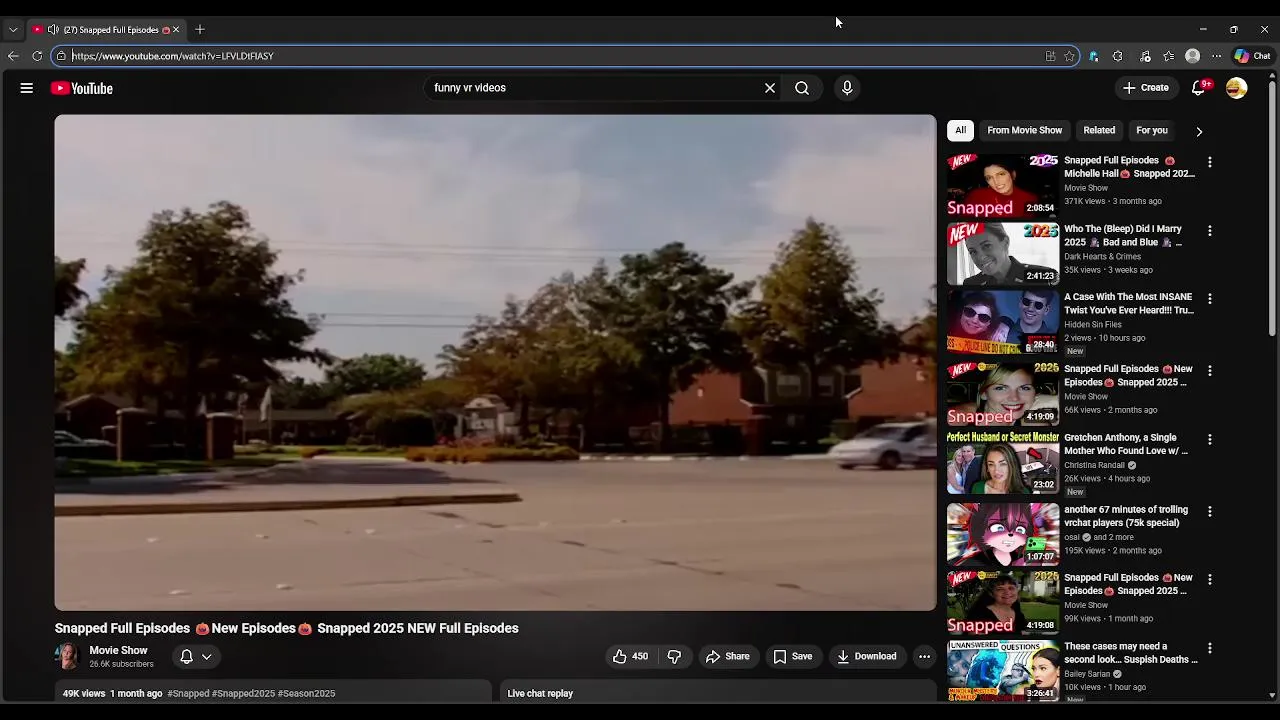
Task: Open browser favorites list icon
Action: pos(1168,56)
